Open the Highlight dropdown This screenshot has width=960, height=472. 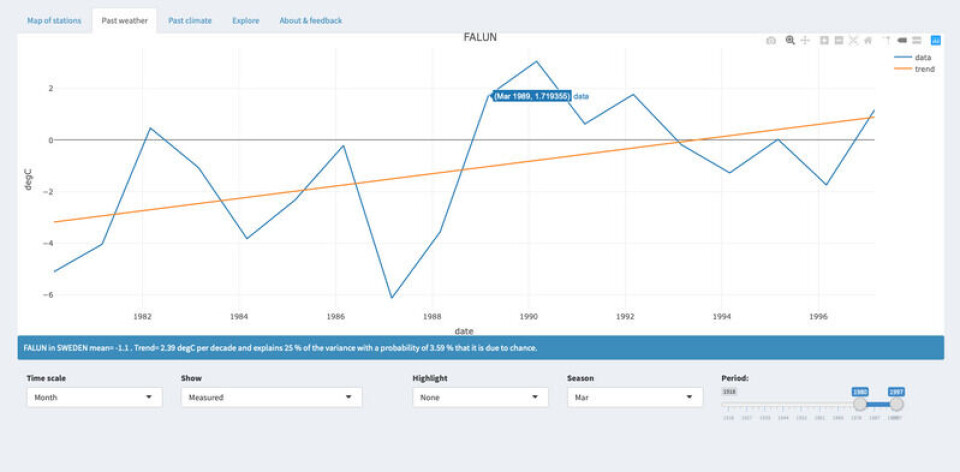480,397
